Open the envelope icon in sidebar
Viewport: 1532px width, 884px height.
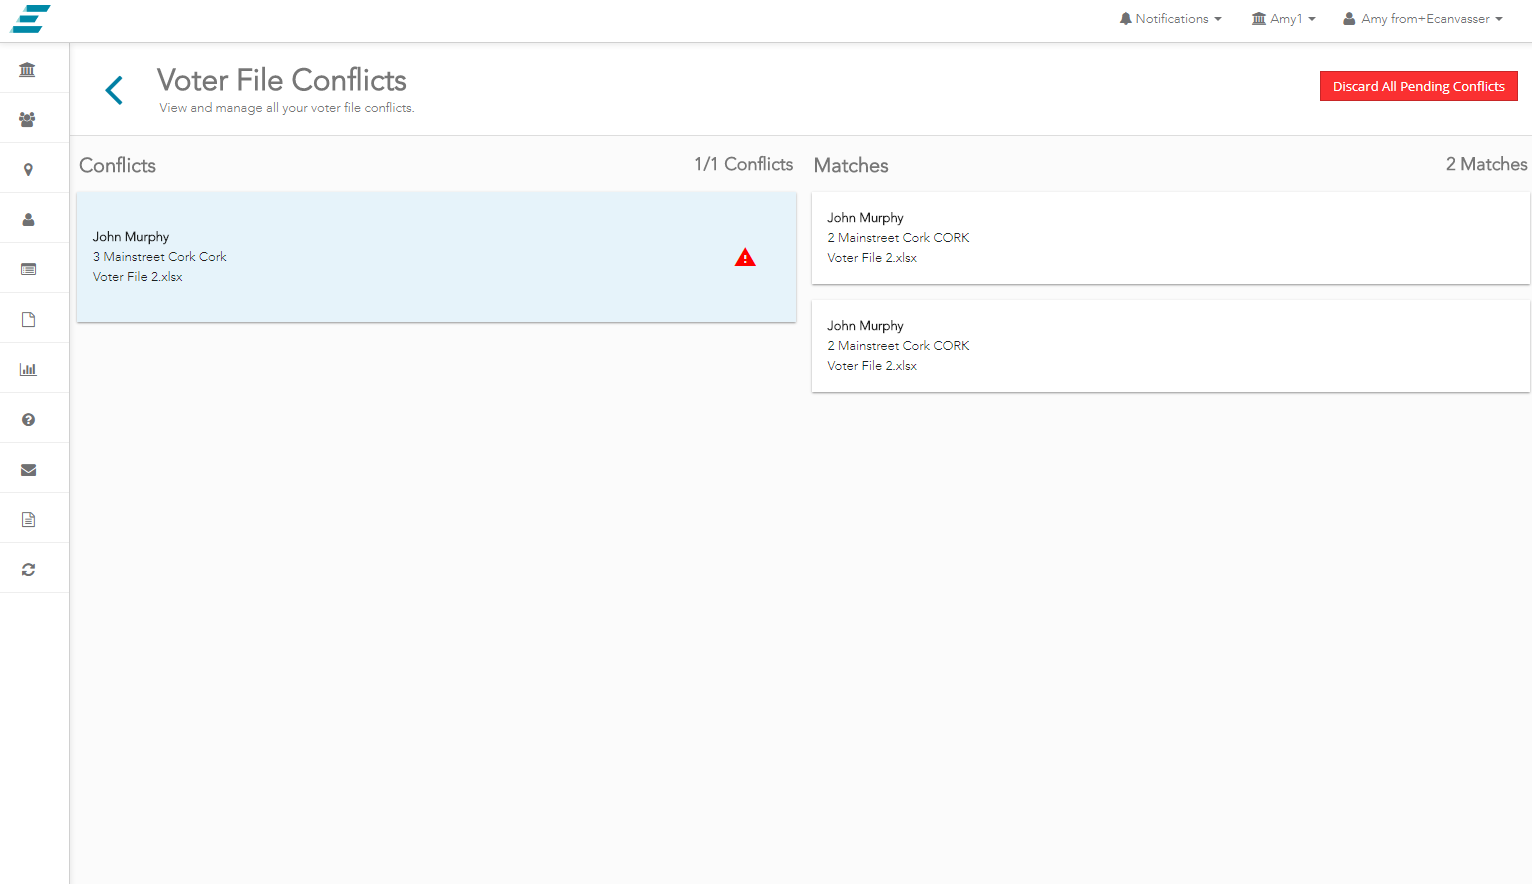pyautogui.click(x=28, y=470)
